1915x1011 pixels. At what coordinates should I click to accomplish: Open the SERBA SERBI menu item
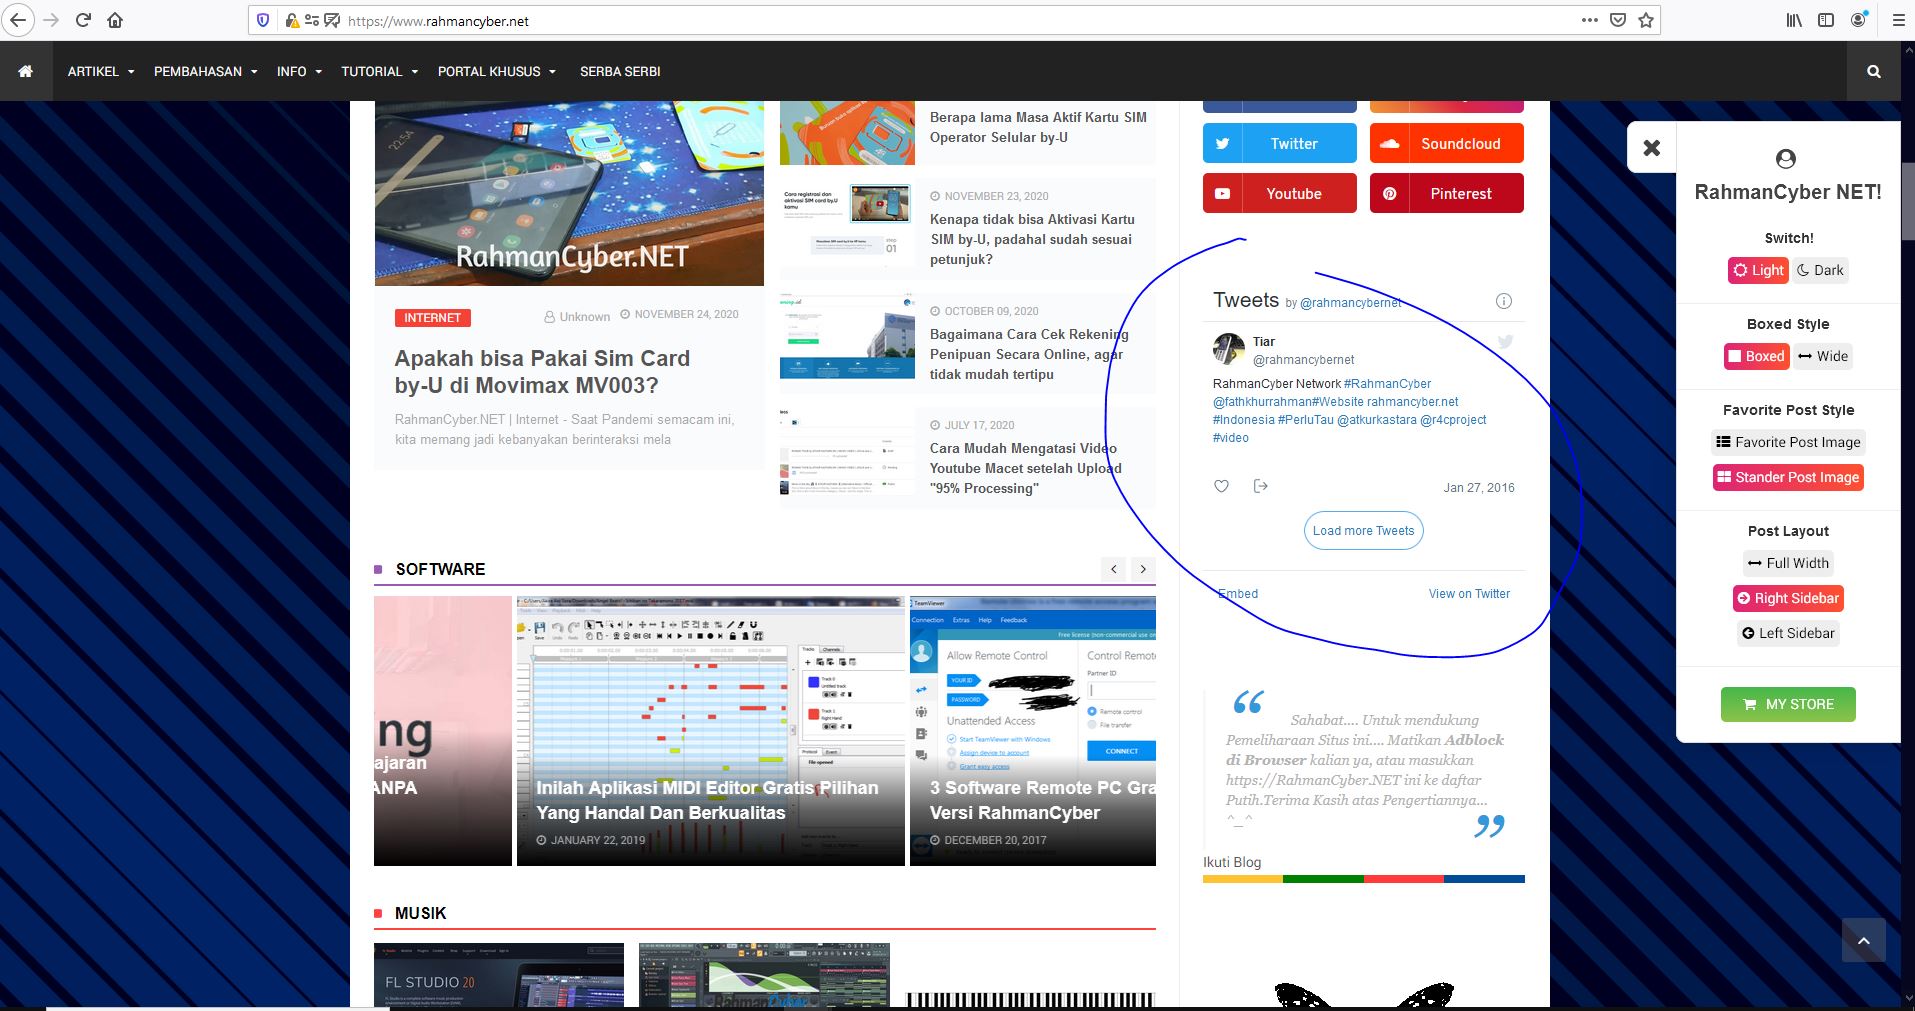[x=620, y=71]
